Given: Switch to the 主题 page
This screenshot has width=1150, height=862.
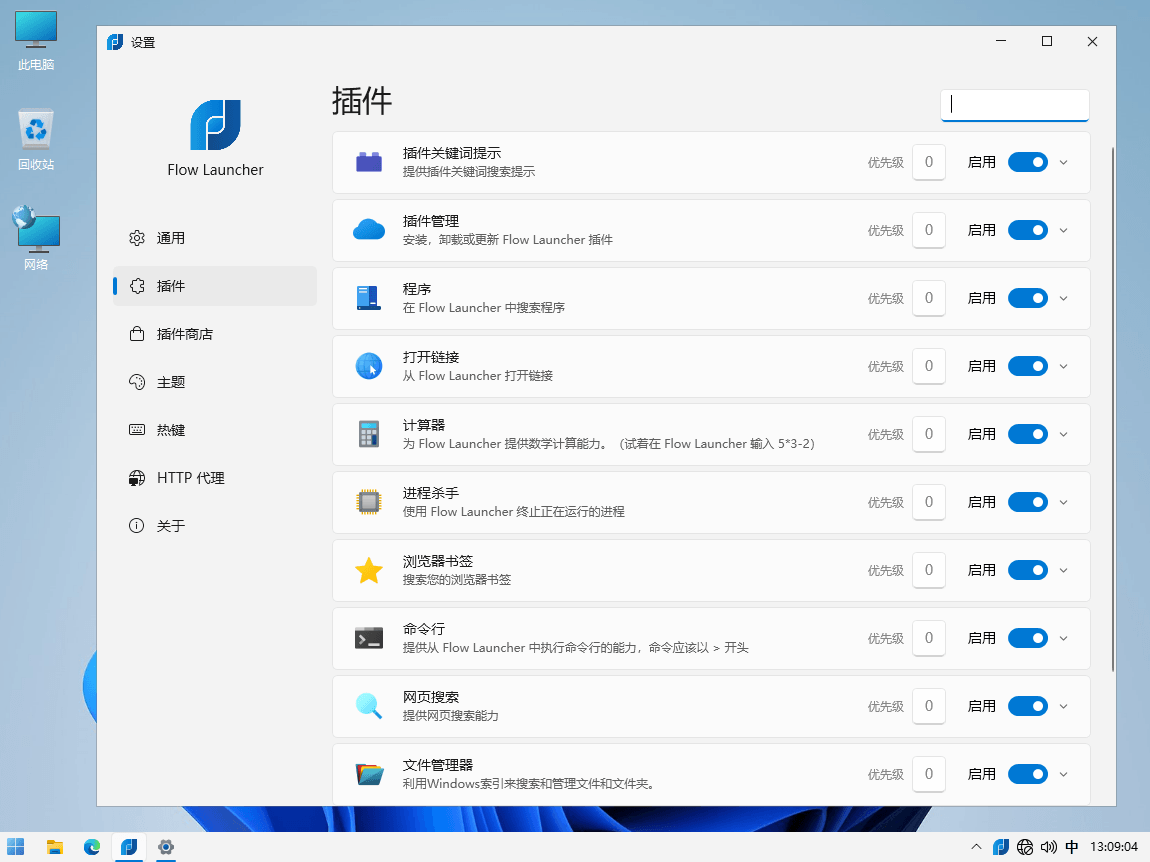Looking at the screenshot, I should (215, 382).
